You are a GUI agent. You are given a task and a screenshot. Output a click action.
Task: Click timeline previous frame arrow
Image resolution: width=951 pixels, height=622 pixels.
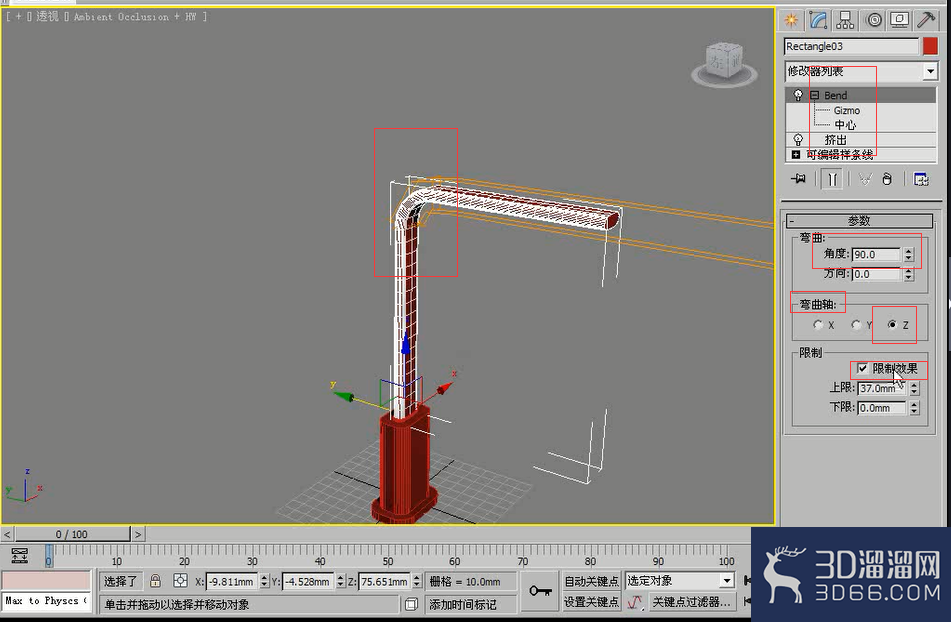[x=7, y=534]
